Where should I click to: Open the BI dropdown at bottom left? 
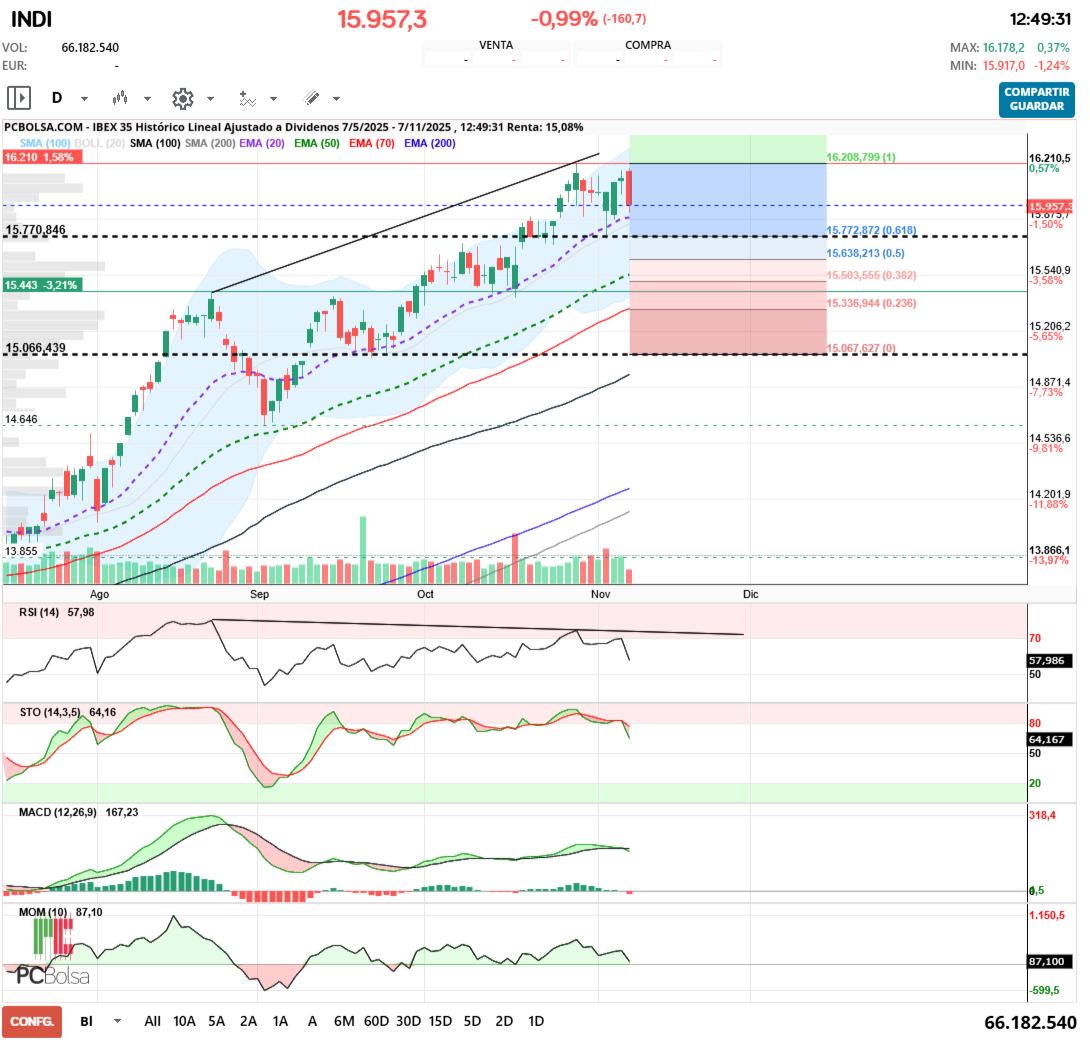click(x=98, y=1022)
